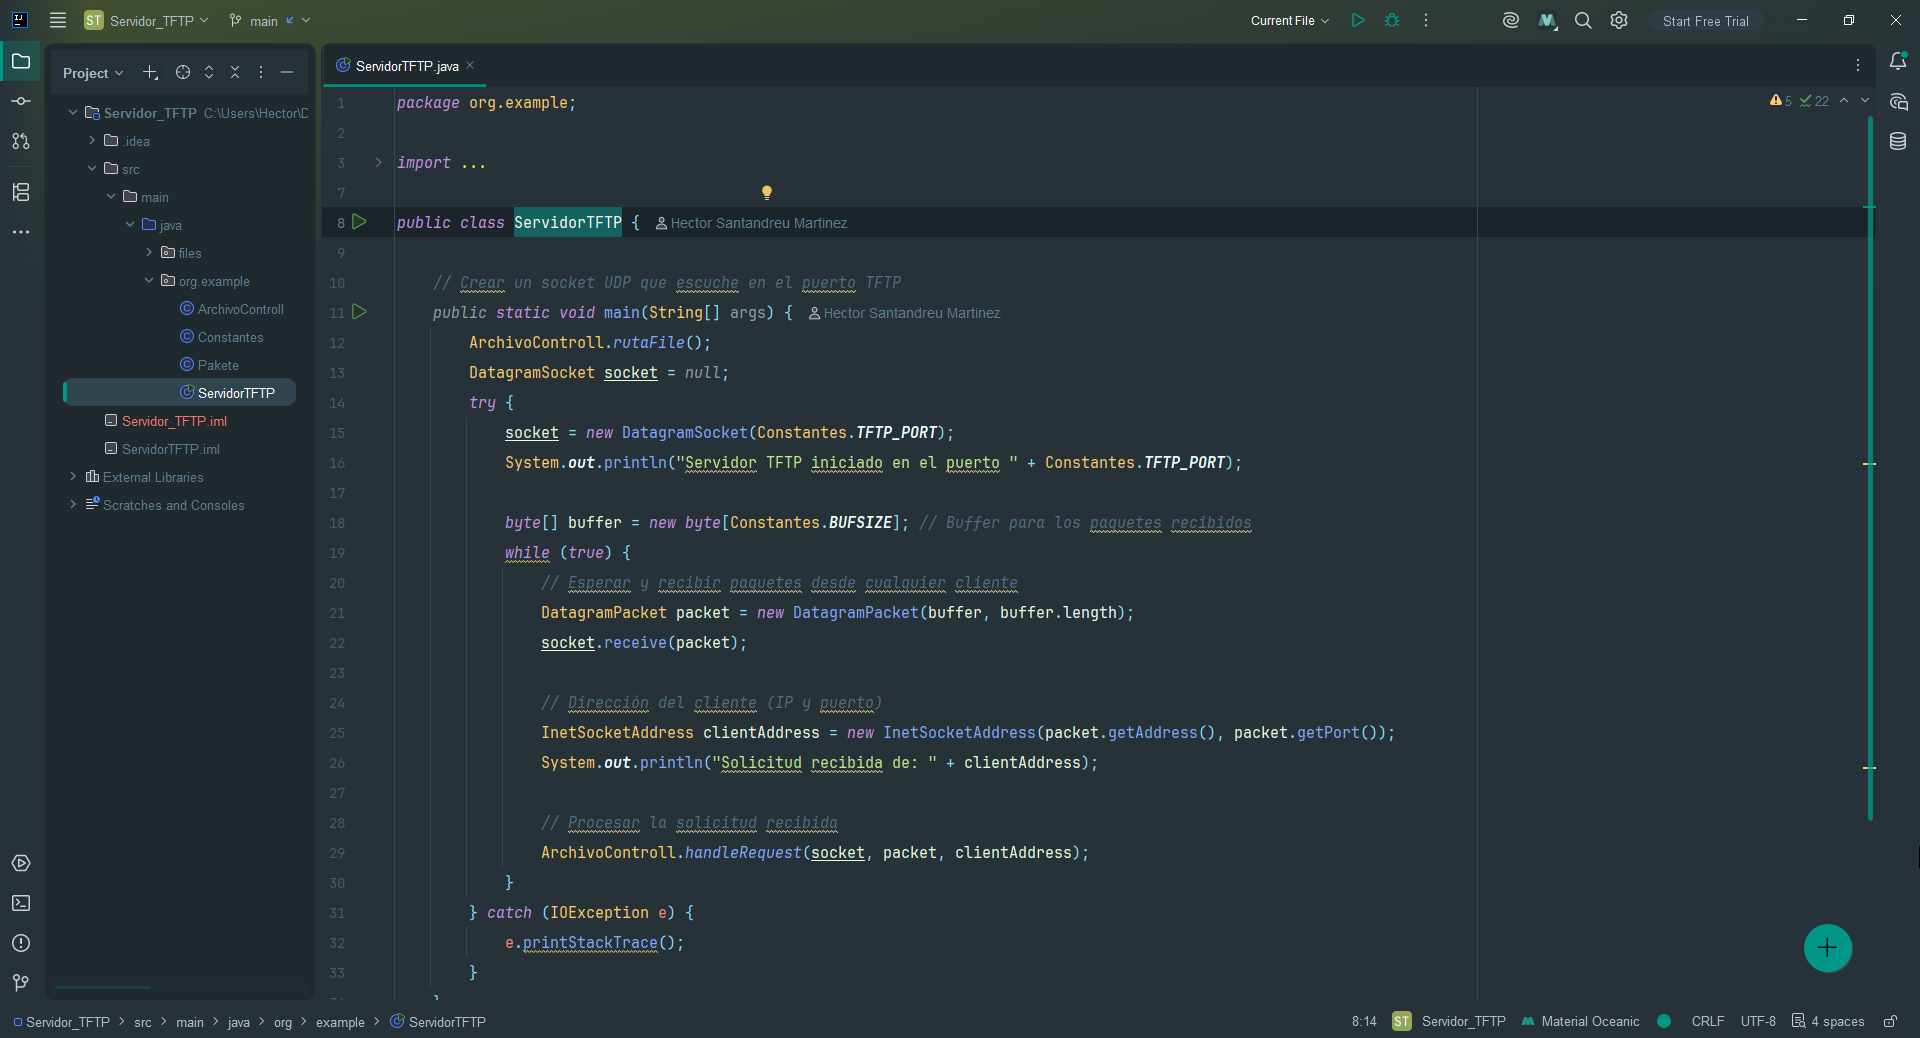1920x1038 pixels.
Task: Open IDE settings gear
Action: [1619, 20]
